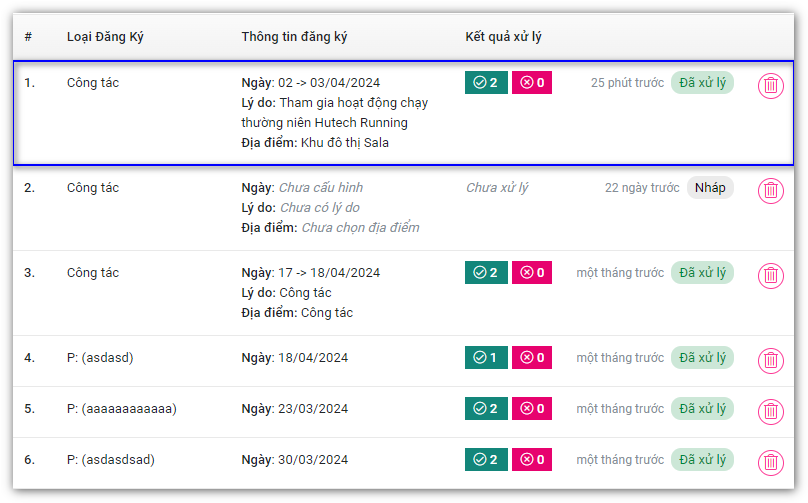This screenshot has width=808, height=503.
Task: Click 'Đã xử lý' status in row 1
Action: click(702, 83)
